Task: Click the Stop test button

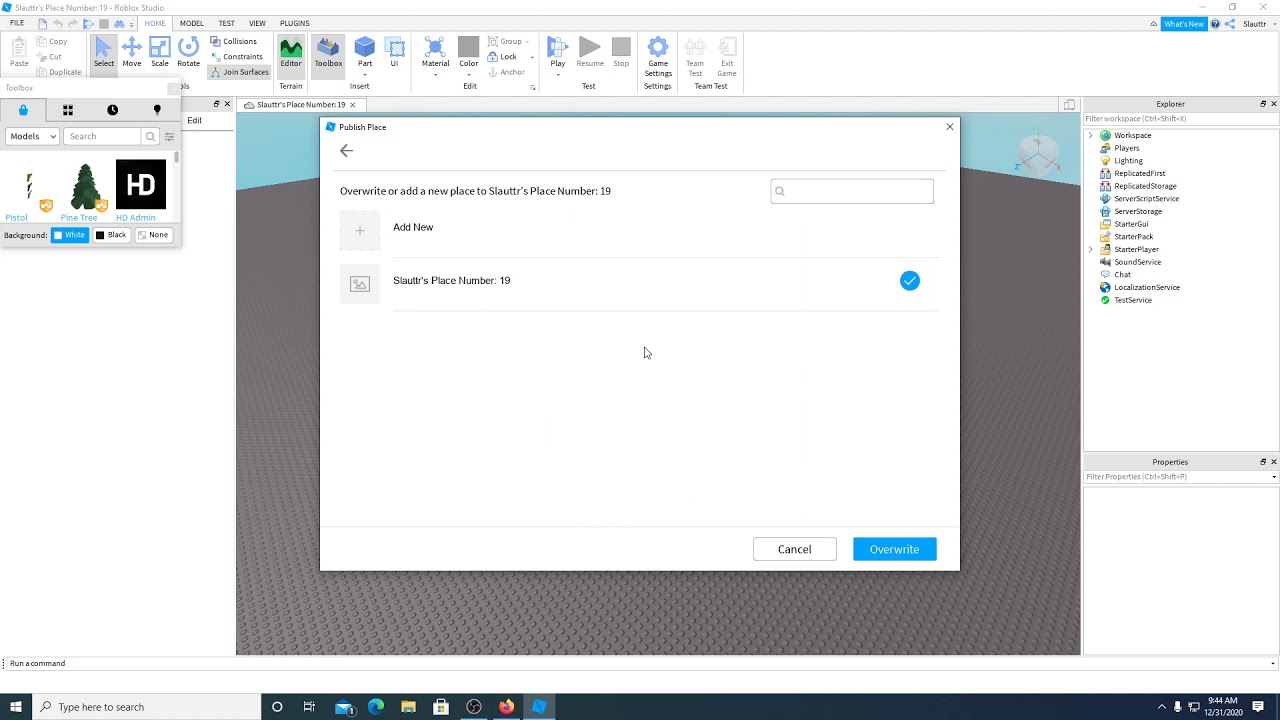Action: (x=621, y=53)
